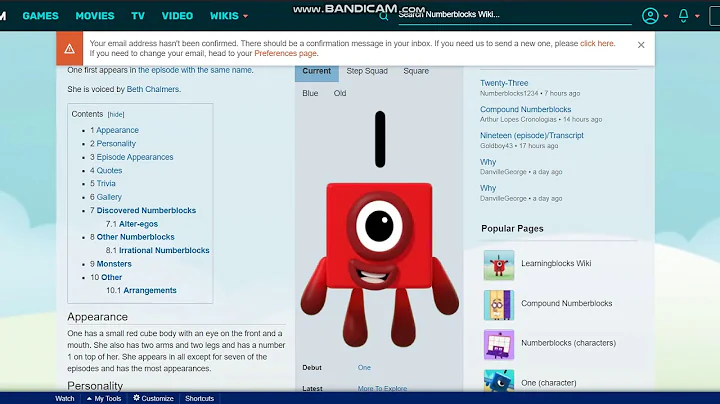720x404 pixels.
Task: Open the GAMES navigation item
Action: (x=40, y=16)
